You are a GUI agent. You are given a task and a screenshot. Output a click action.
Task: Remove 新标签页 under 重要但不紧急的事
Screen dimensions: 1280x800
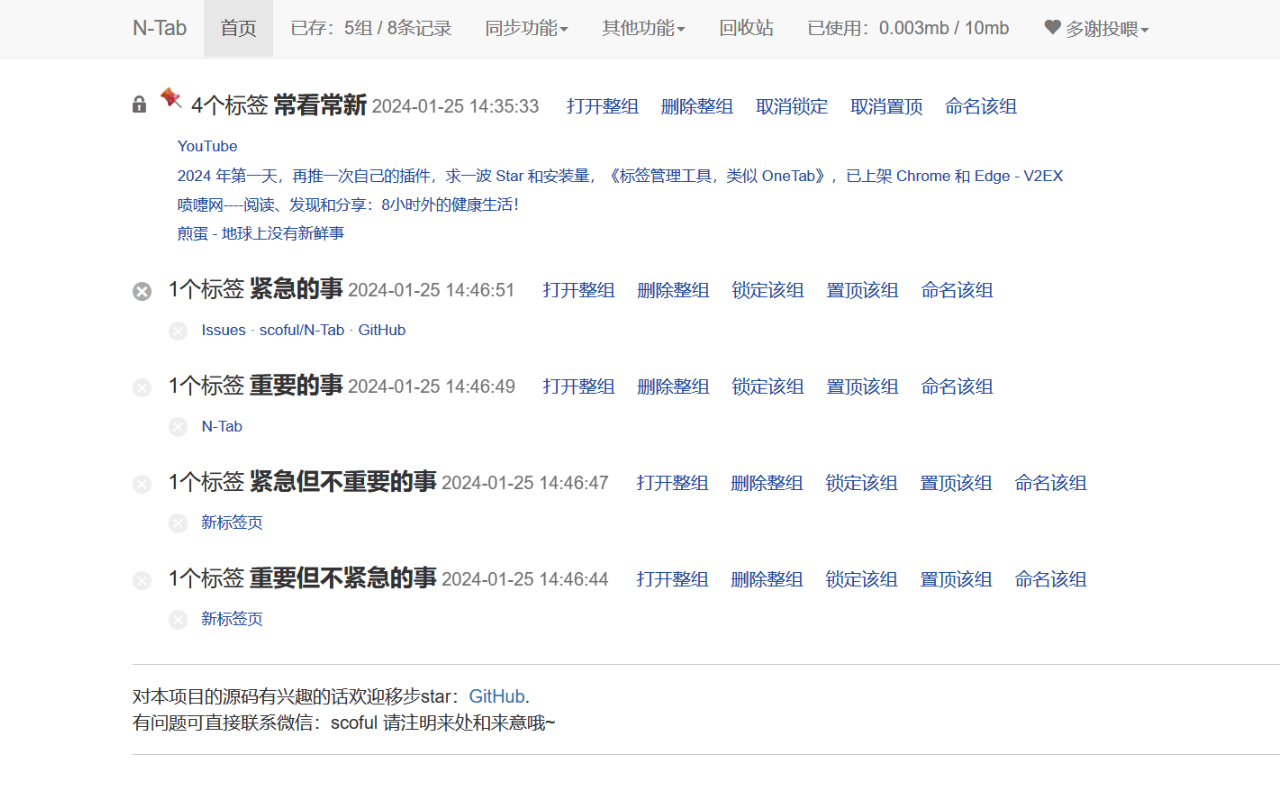pos(178,619)
